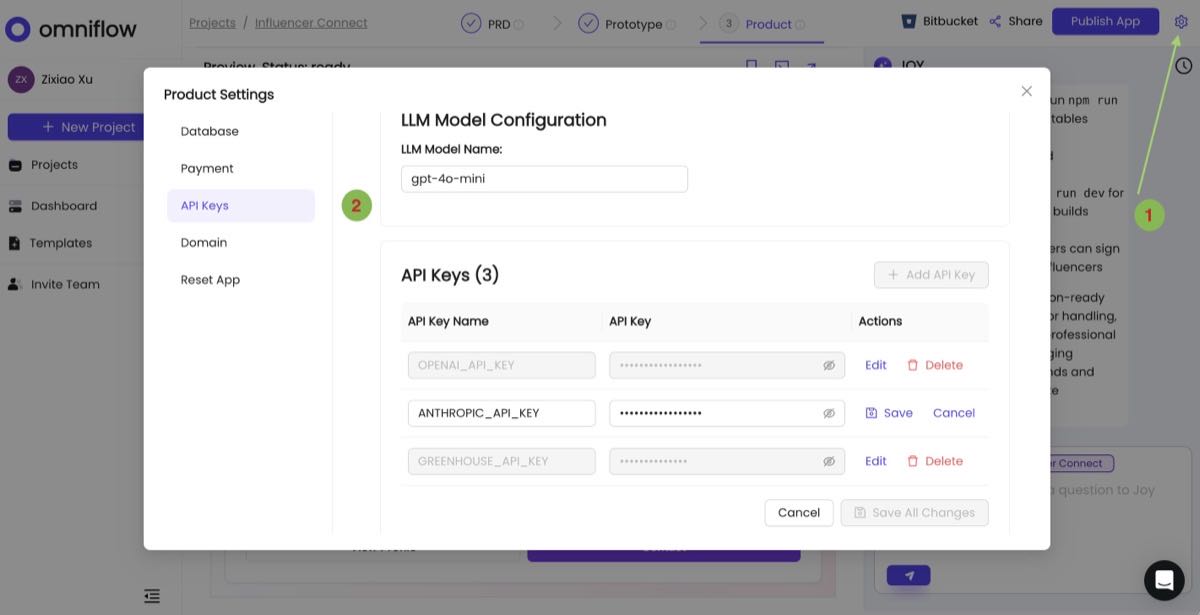The image size is (1200, 615).
Task: Open the Bitbucket integration
Action: (x=938, y=20)
